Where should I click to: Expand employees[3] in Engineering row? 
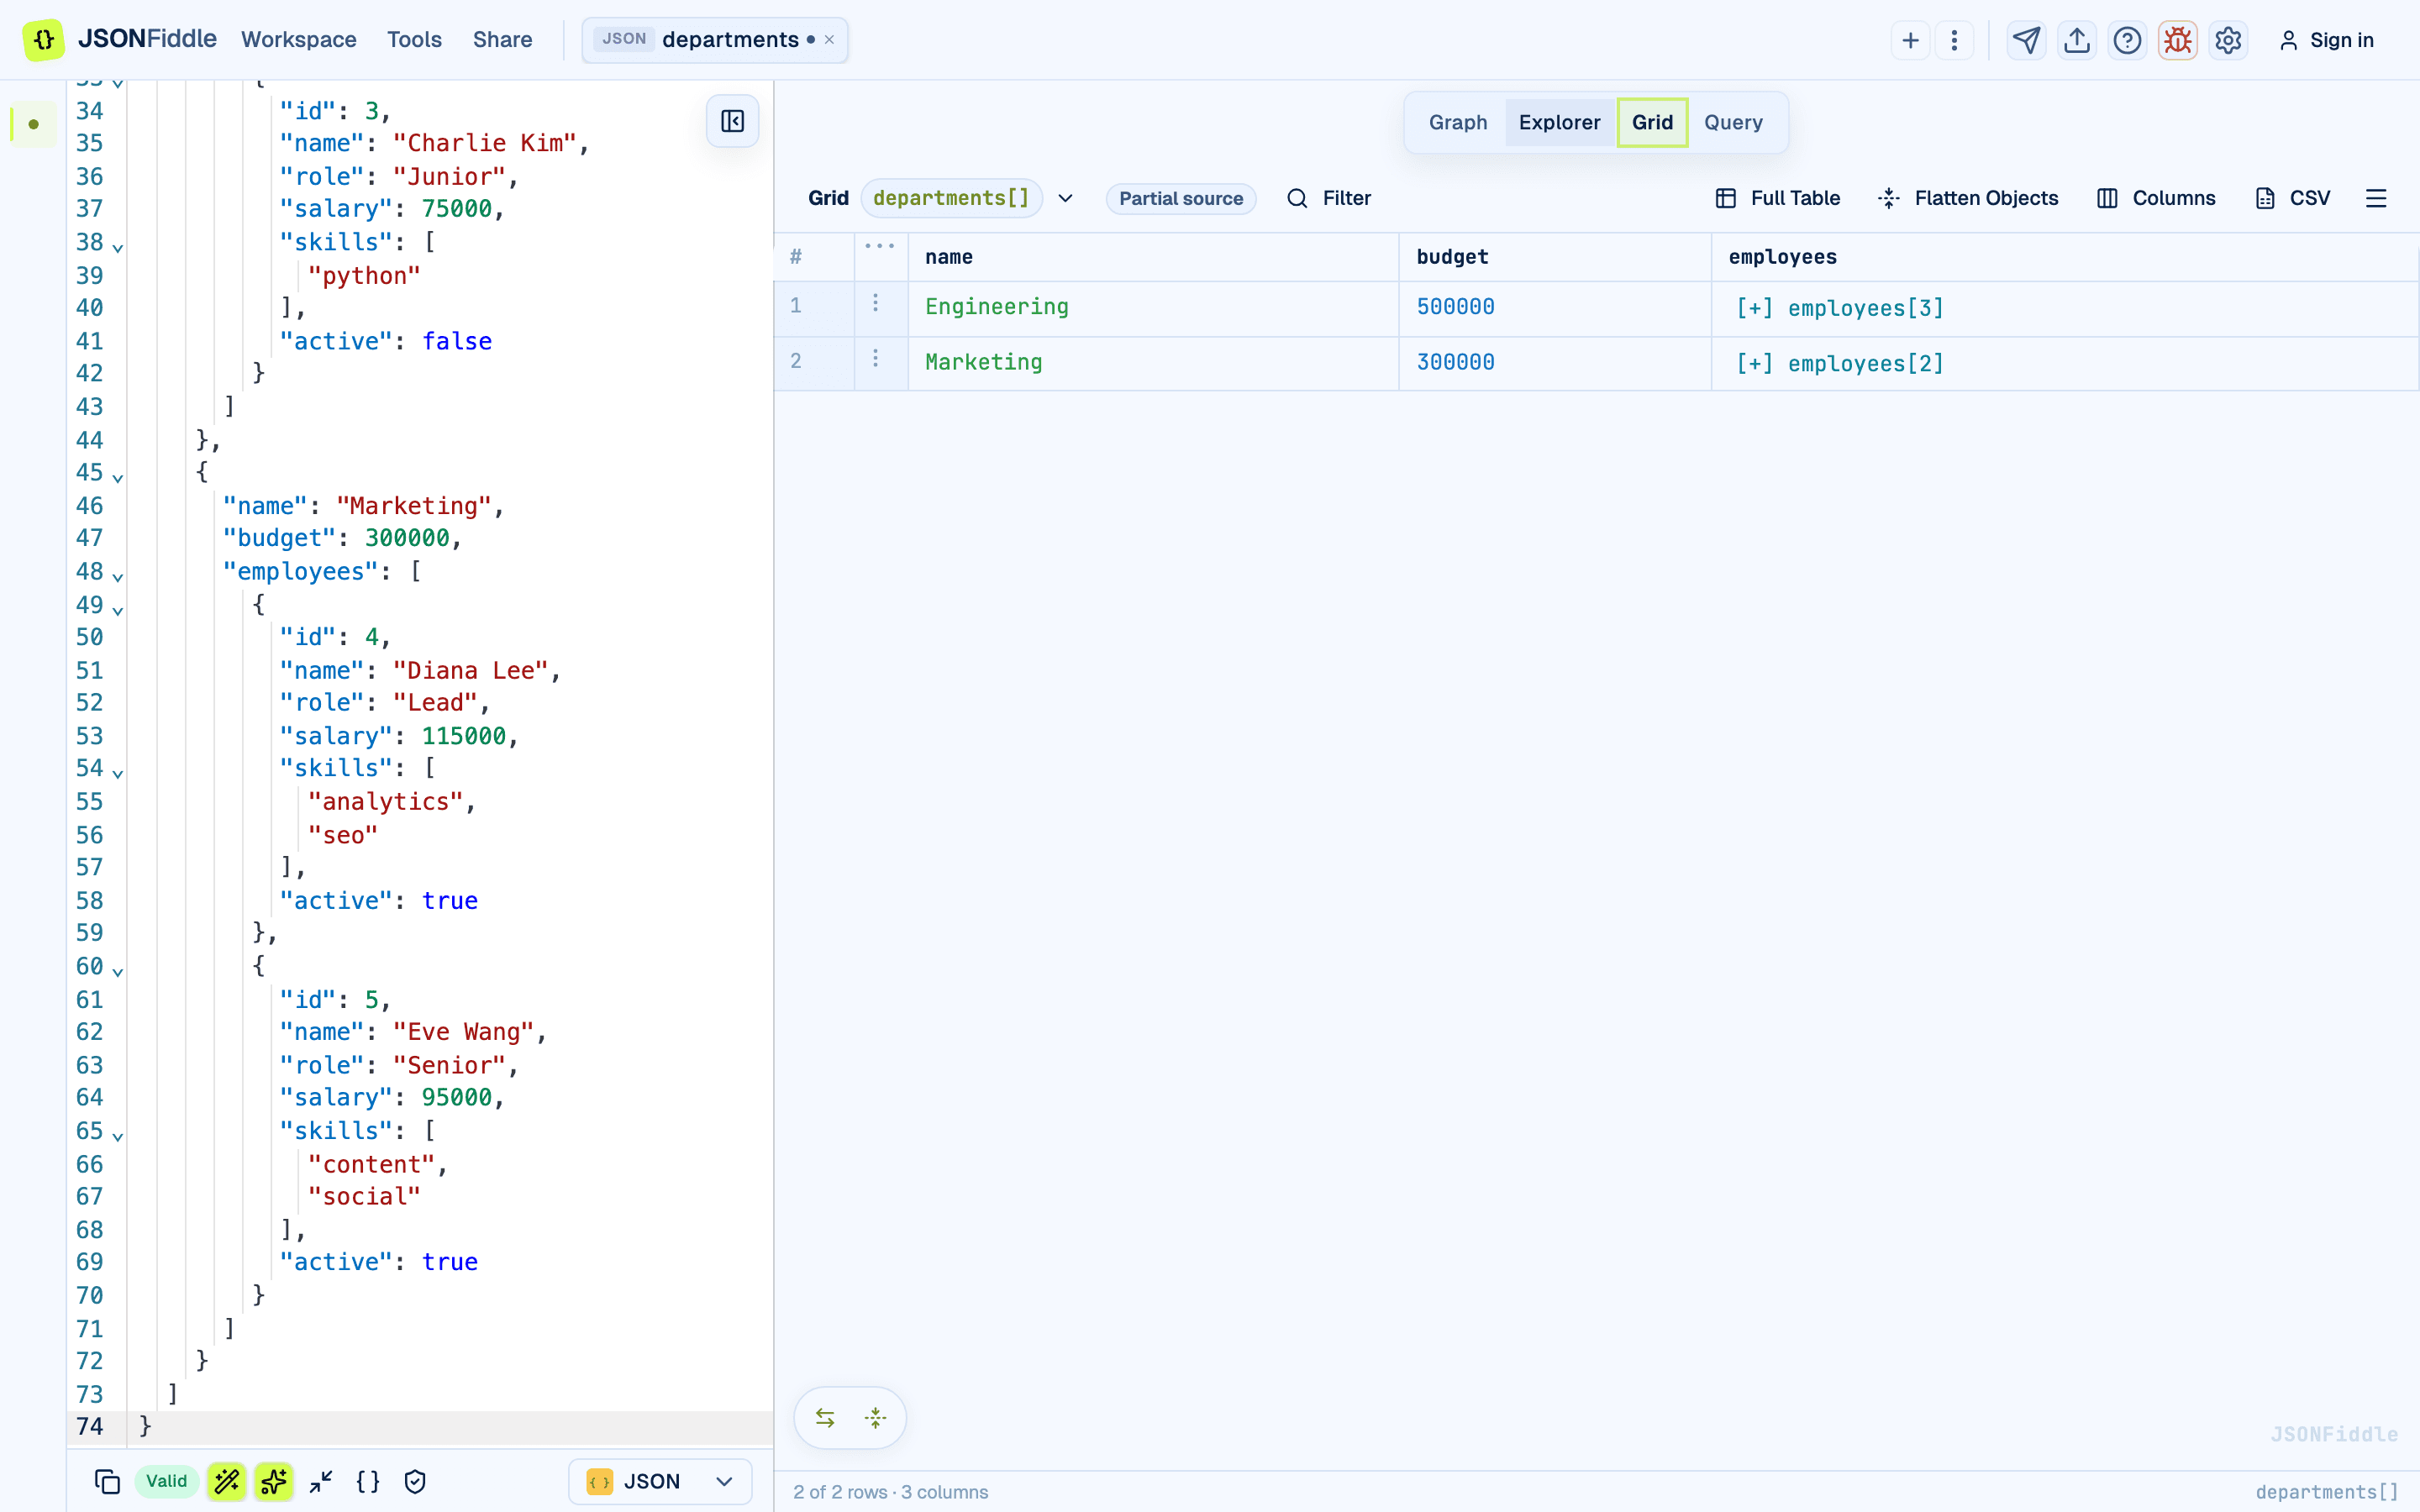[1840, 308]
